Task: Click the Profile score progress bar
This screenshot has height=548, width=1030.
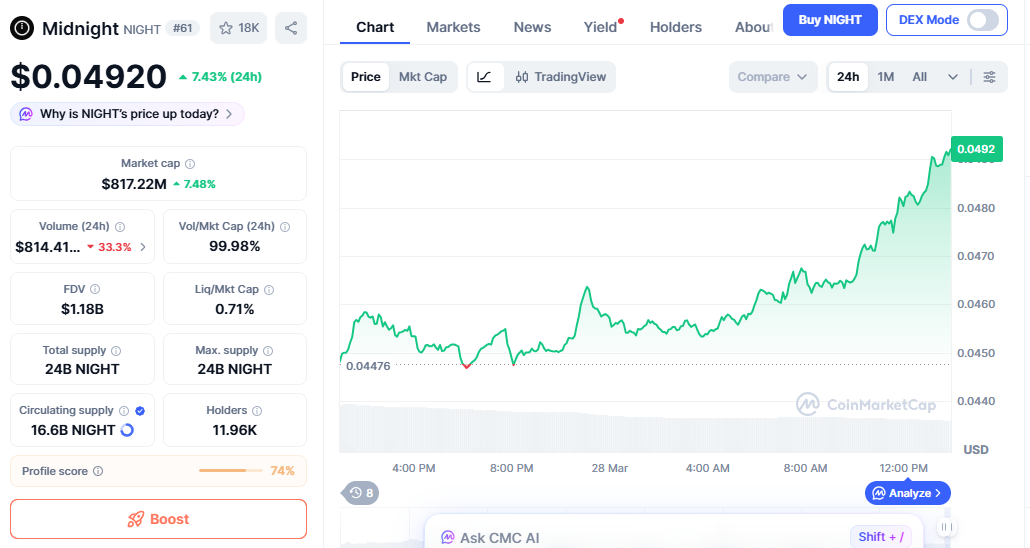Action: 231,470
